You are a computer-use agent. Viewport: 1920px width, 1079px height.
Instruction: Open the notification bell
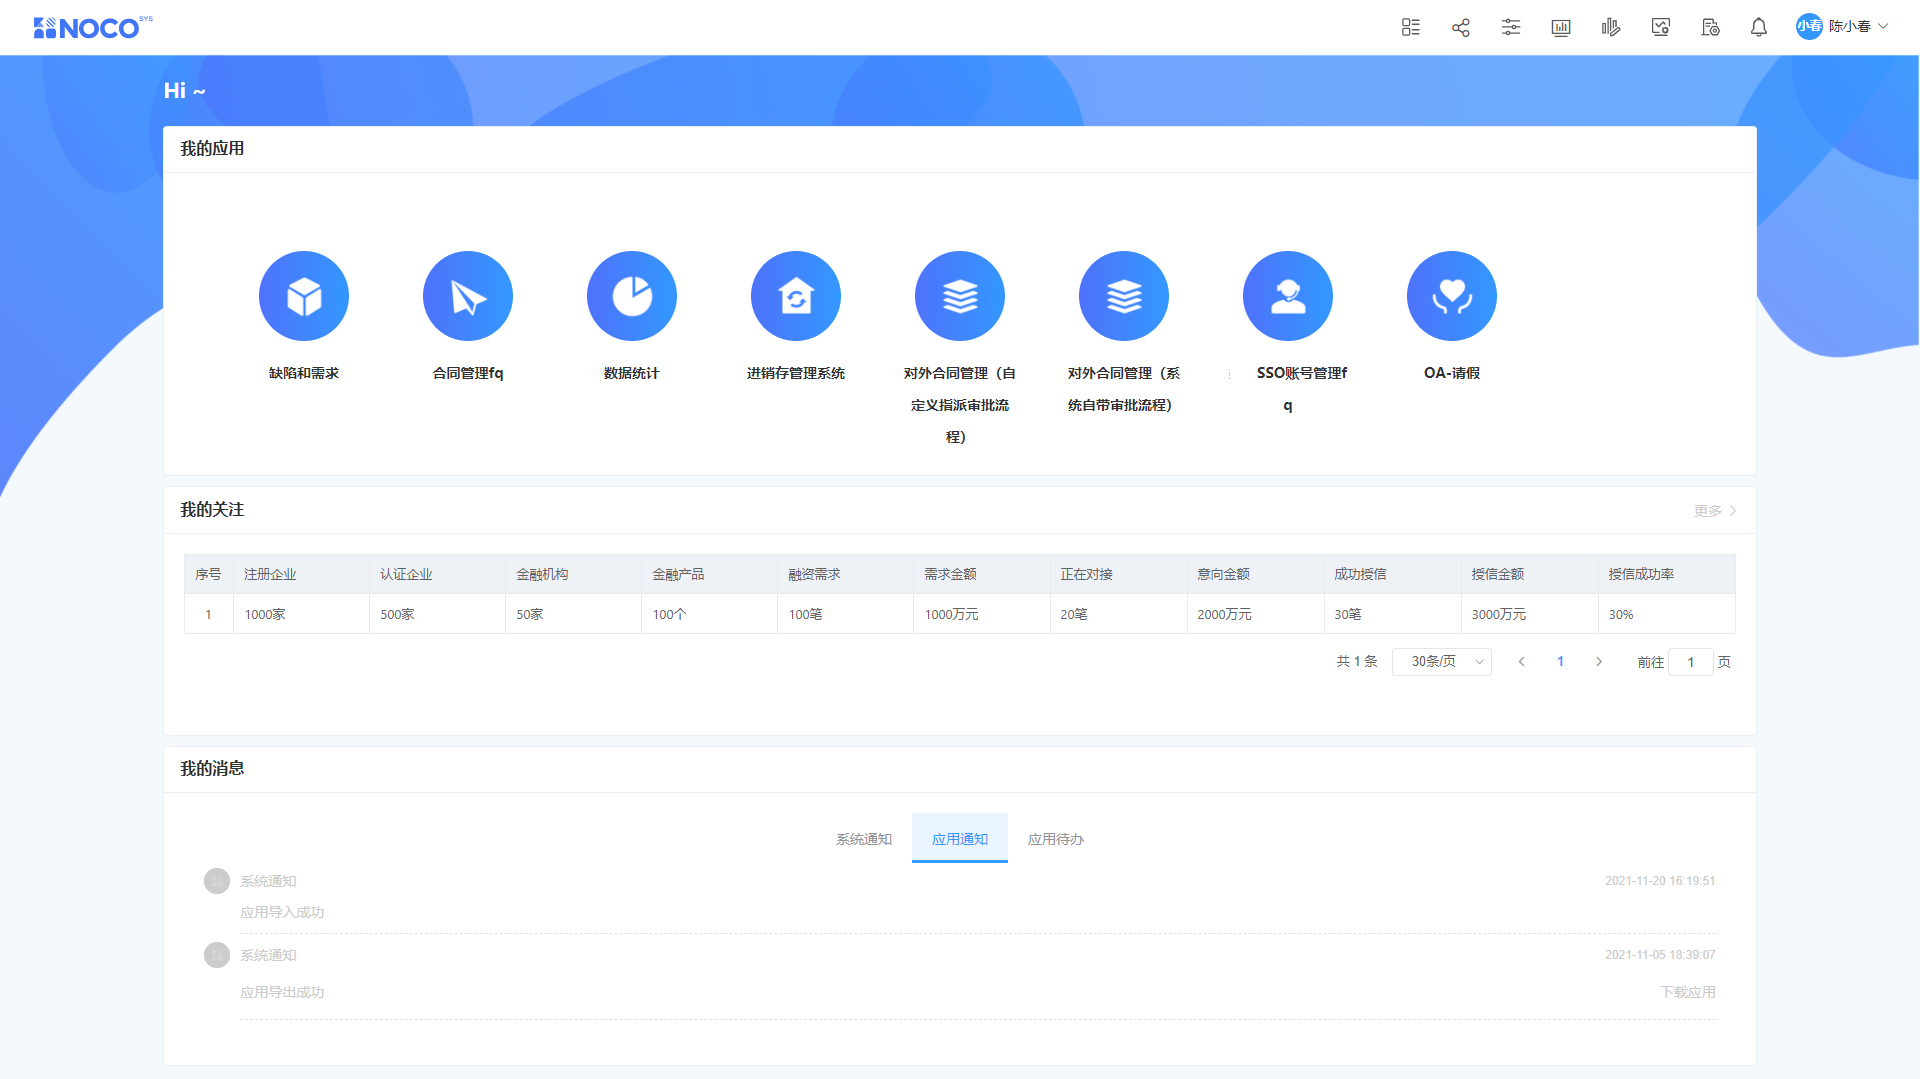tap(1759, 27)
